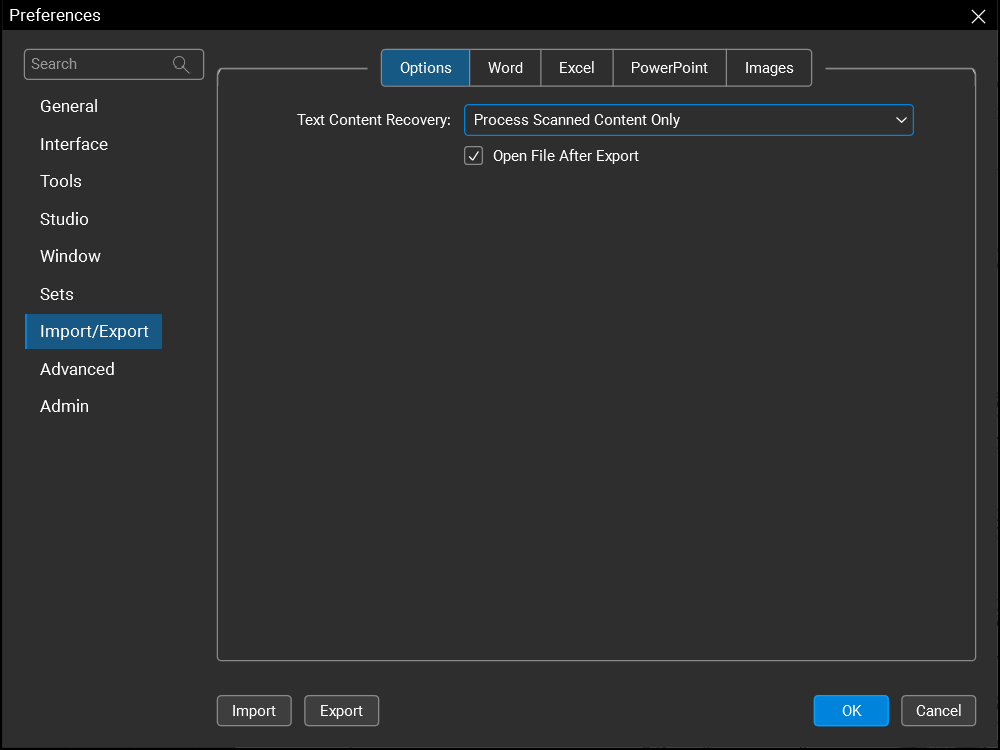
Task: Close the Preferences dialog window
Action: [978, 16]
